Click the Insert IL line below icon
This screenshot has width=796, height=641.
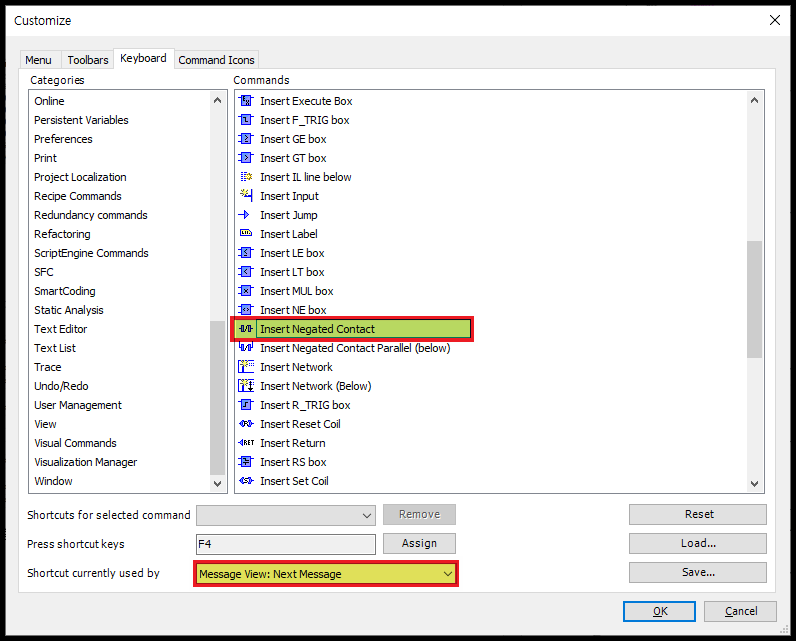(x=246, y=177)
